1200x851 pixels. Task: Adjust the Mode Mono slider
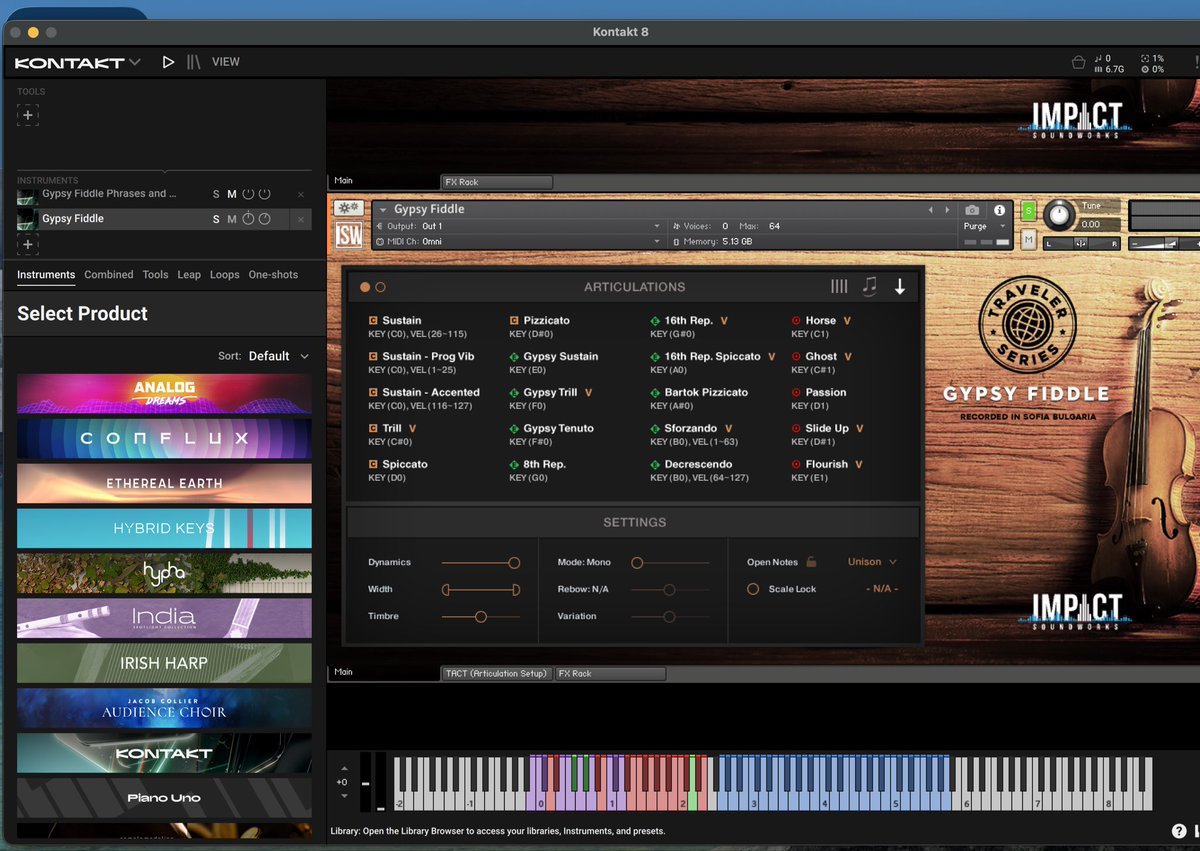pos(670,563)
